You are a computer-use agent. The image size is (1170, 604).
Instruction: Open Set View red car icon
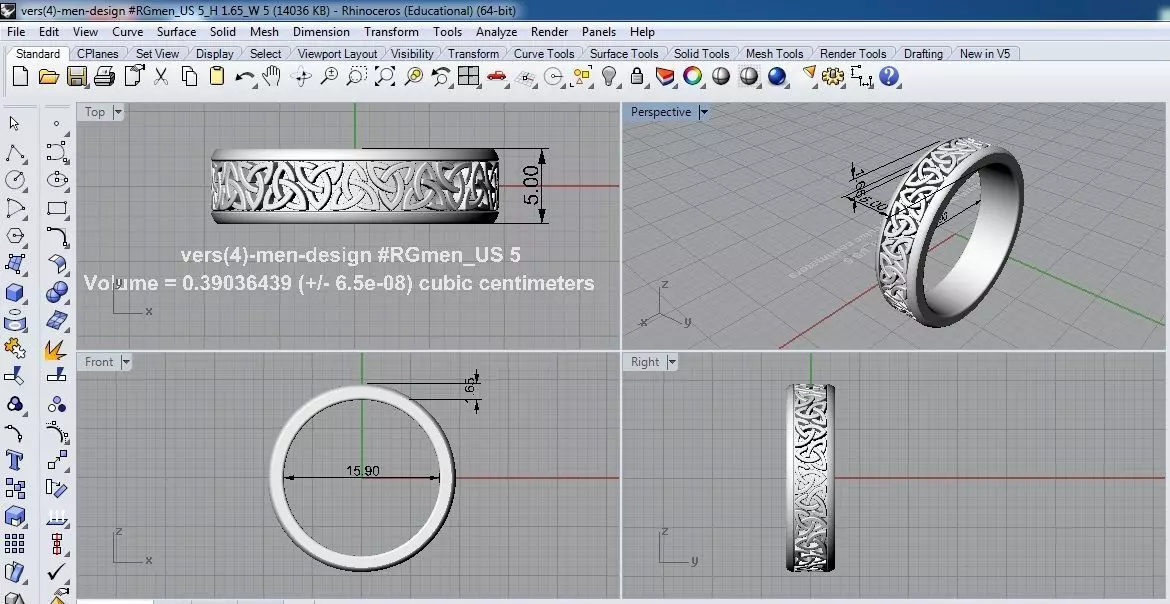(x=496, y=76)
